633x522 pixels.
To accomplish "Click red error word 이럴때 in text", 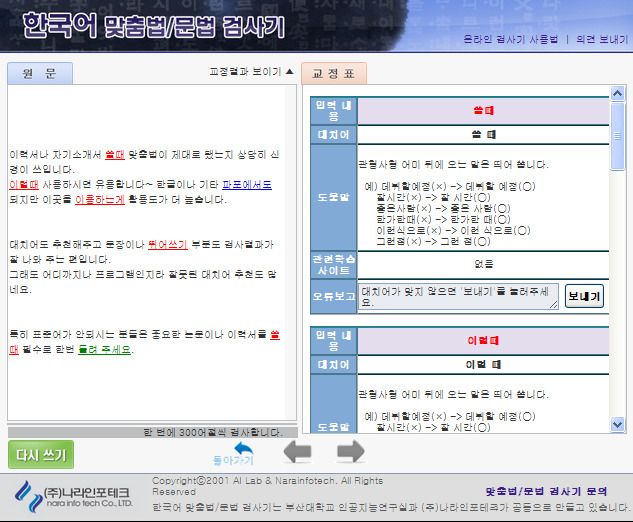I will tap(24, 184).
